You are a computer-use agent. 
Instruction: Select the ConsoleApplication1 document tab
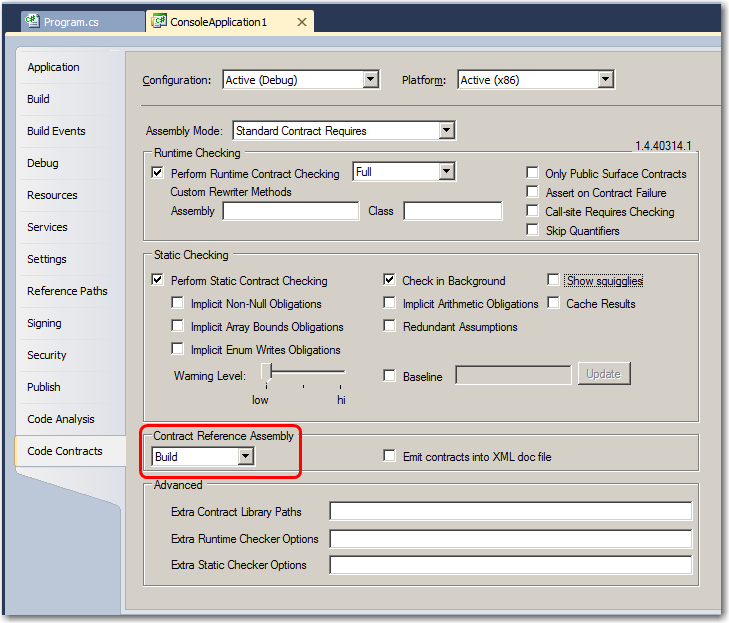click(x=229, y=21)
